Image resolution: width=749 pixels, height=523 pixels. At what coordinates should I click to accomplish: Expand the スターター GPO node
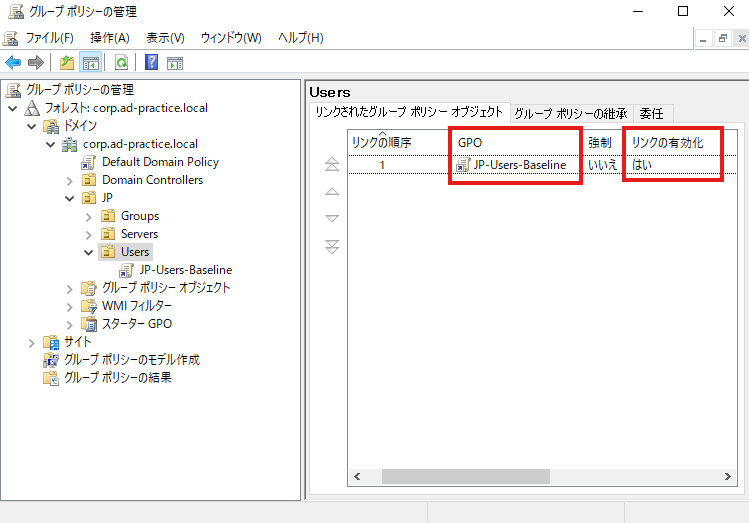click(x=70, y=325)
